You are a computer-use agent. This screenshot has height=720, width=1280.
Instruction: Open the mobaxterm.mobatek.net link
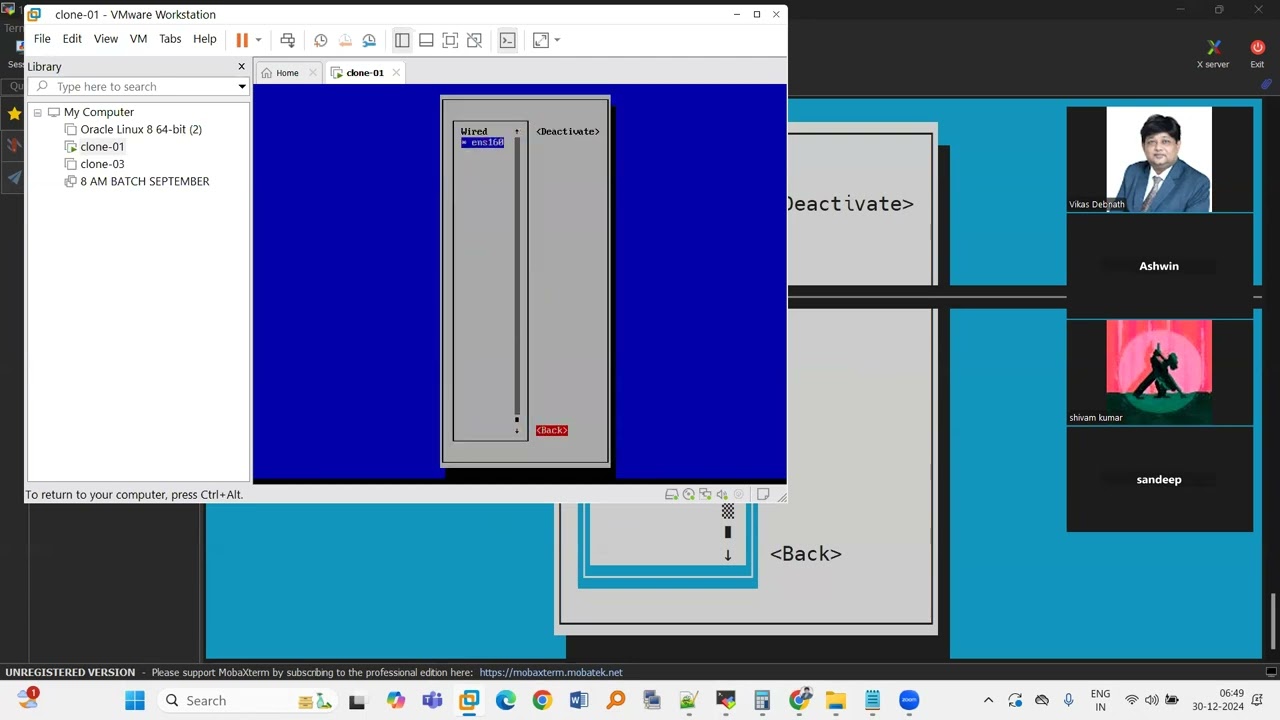coord(551,672)
